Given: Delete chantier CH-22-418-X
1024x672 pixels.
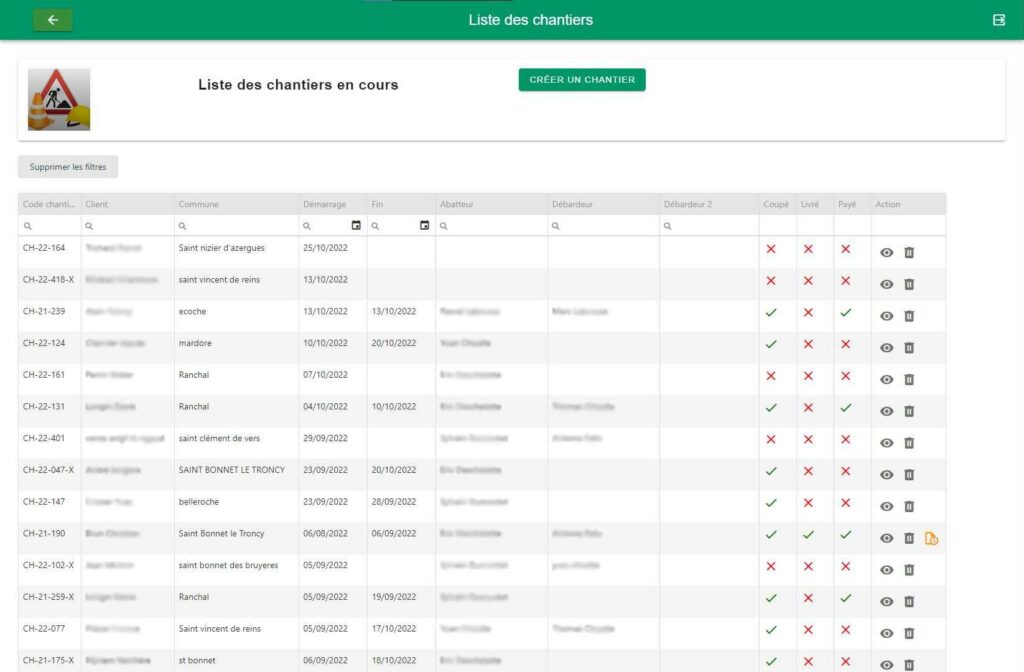Looking at the screenshot, I should coord(909,284).
